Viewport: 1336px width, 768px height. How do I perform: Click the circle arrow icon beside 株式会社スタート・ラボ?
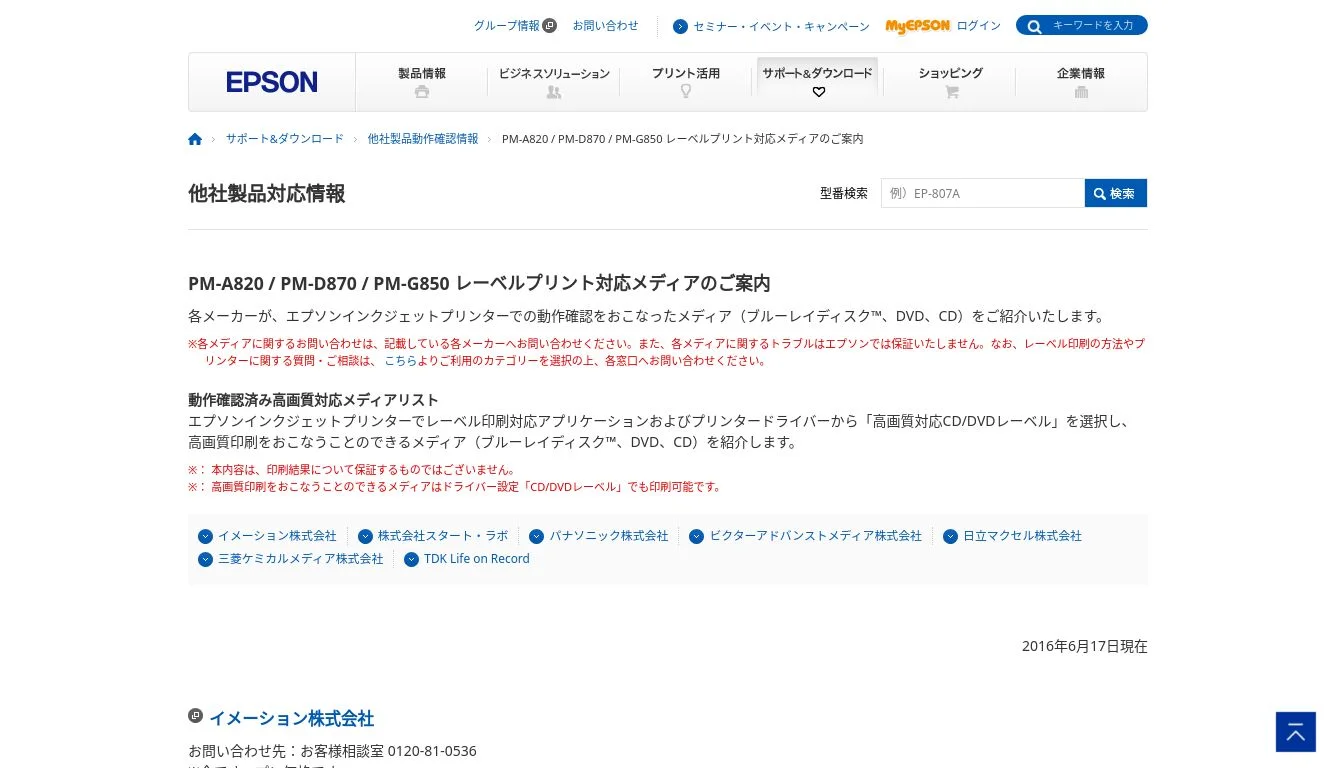365,537
